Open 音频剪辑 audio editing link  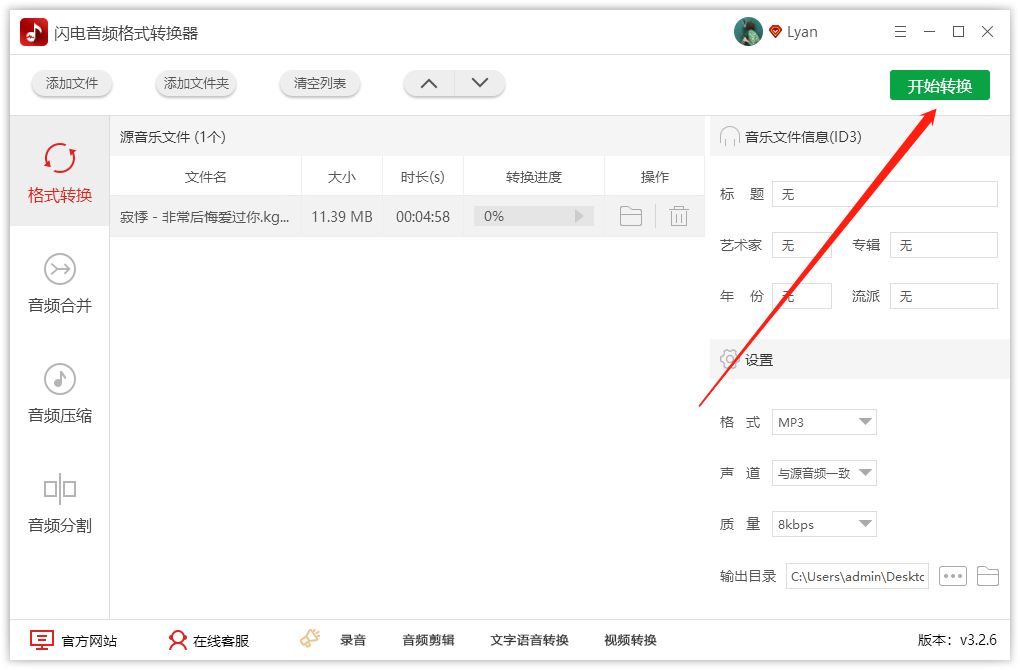[429, 640]
